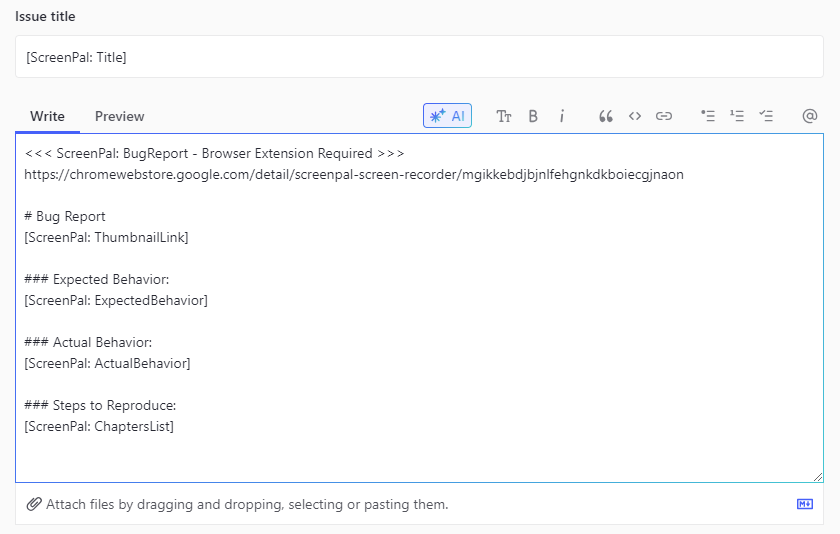The height and width of the screenshot is (534, 840).
Task: Select the Write tab
Action: [x=47, y=116]
